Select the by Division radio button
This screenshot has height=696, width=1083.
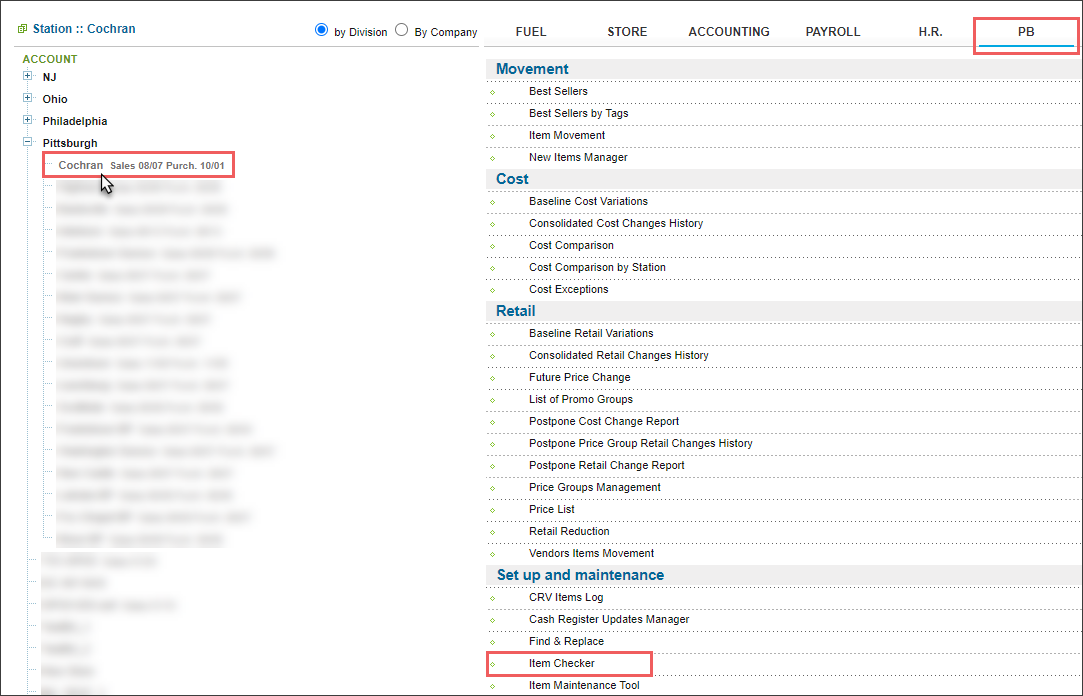tap(321, 30)
